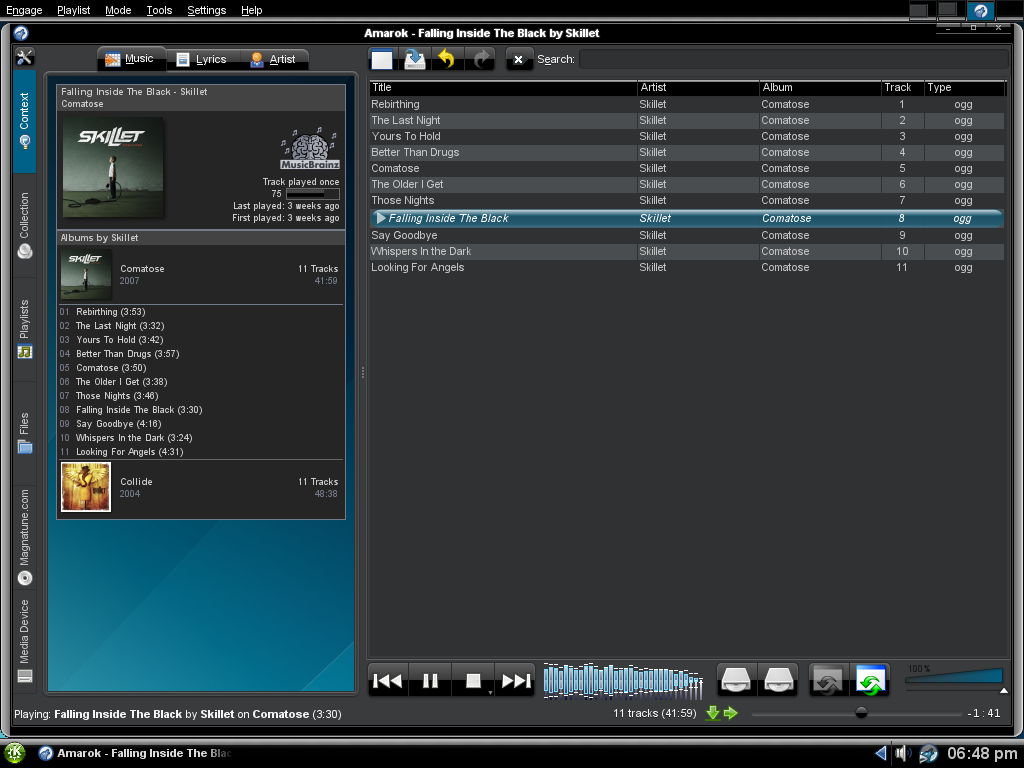Click into the playlist Search field
1024x768 pixels.
coord(793,59)
